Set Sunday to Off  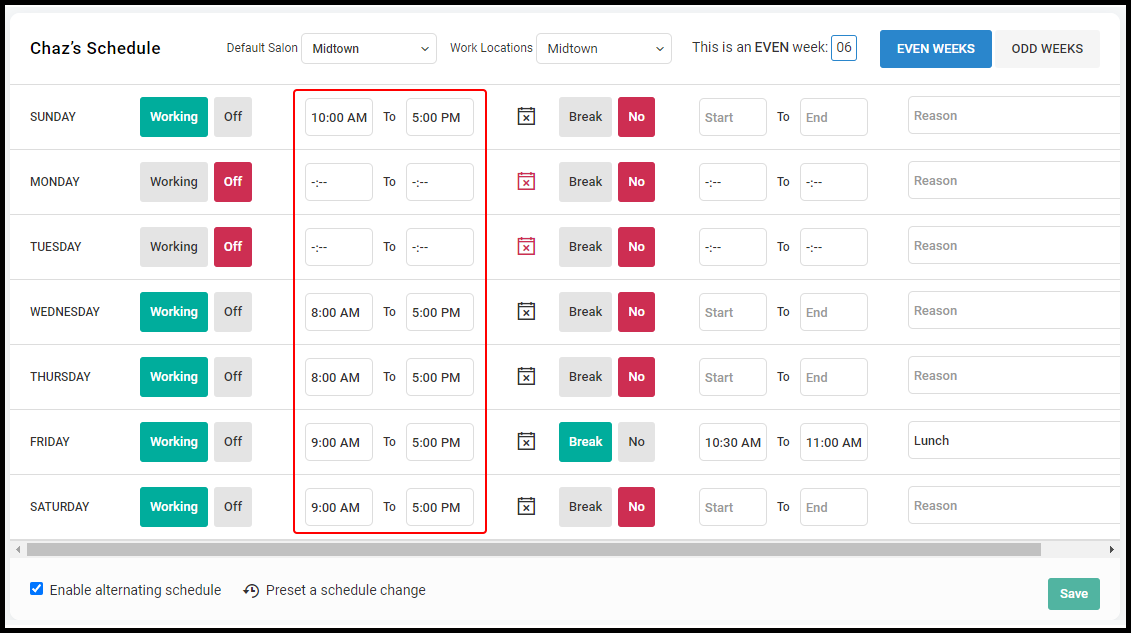[233, 117]
